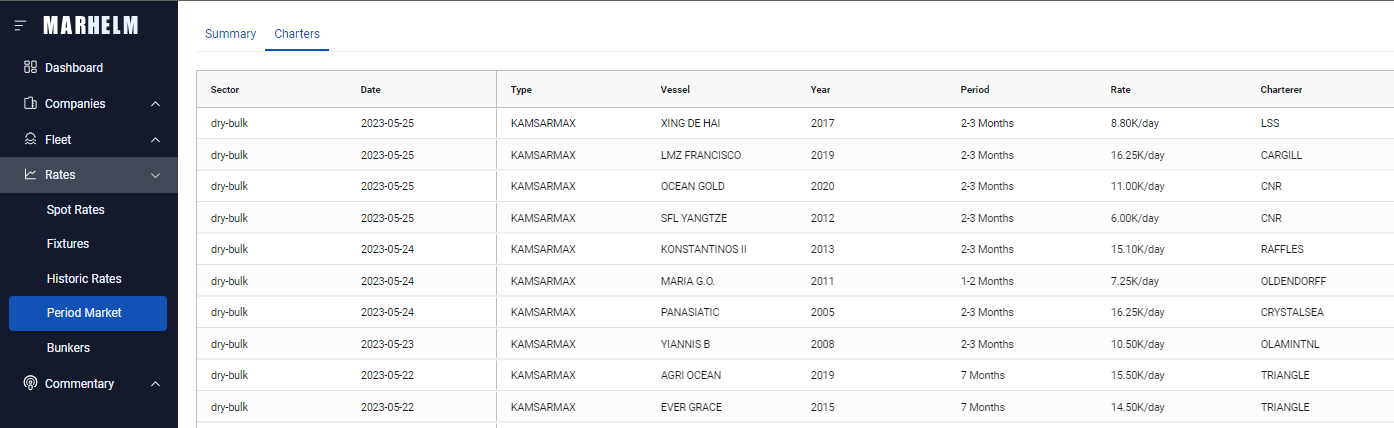The height and width of the screenshot is (428, 1394).
Task: Click vessel name XING DE HAI
Action: coord(691,124)
